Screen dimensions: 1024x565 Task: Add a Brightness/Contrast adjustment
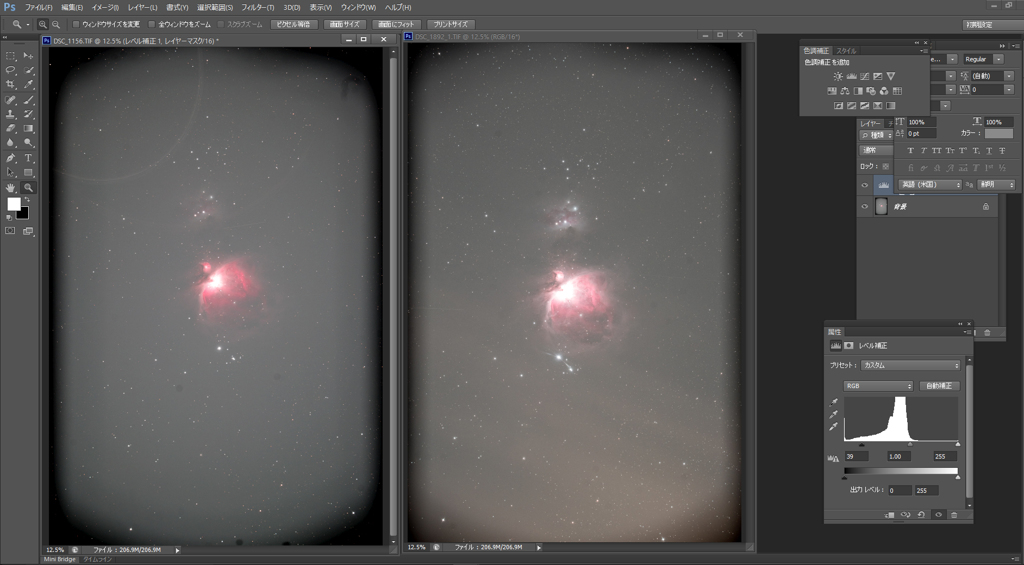(x=838, y=76)
